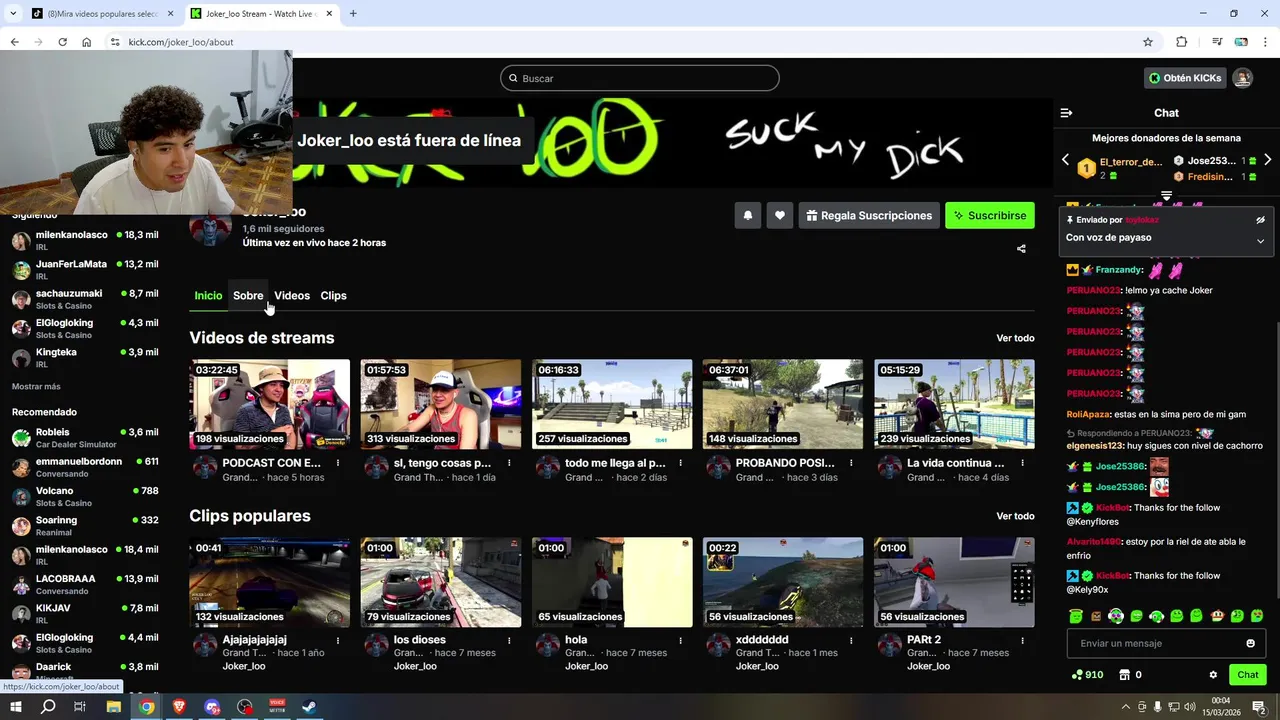
Task: Open the 'xddddddd' clip thumbnail
Action: tap(783, 582)
